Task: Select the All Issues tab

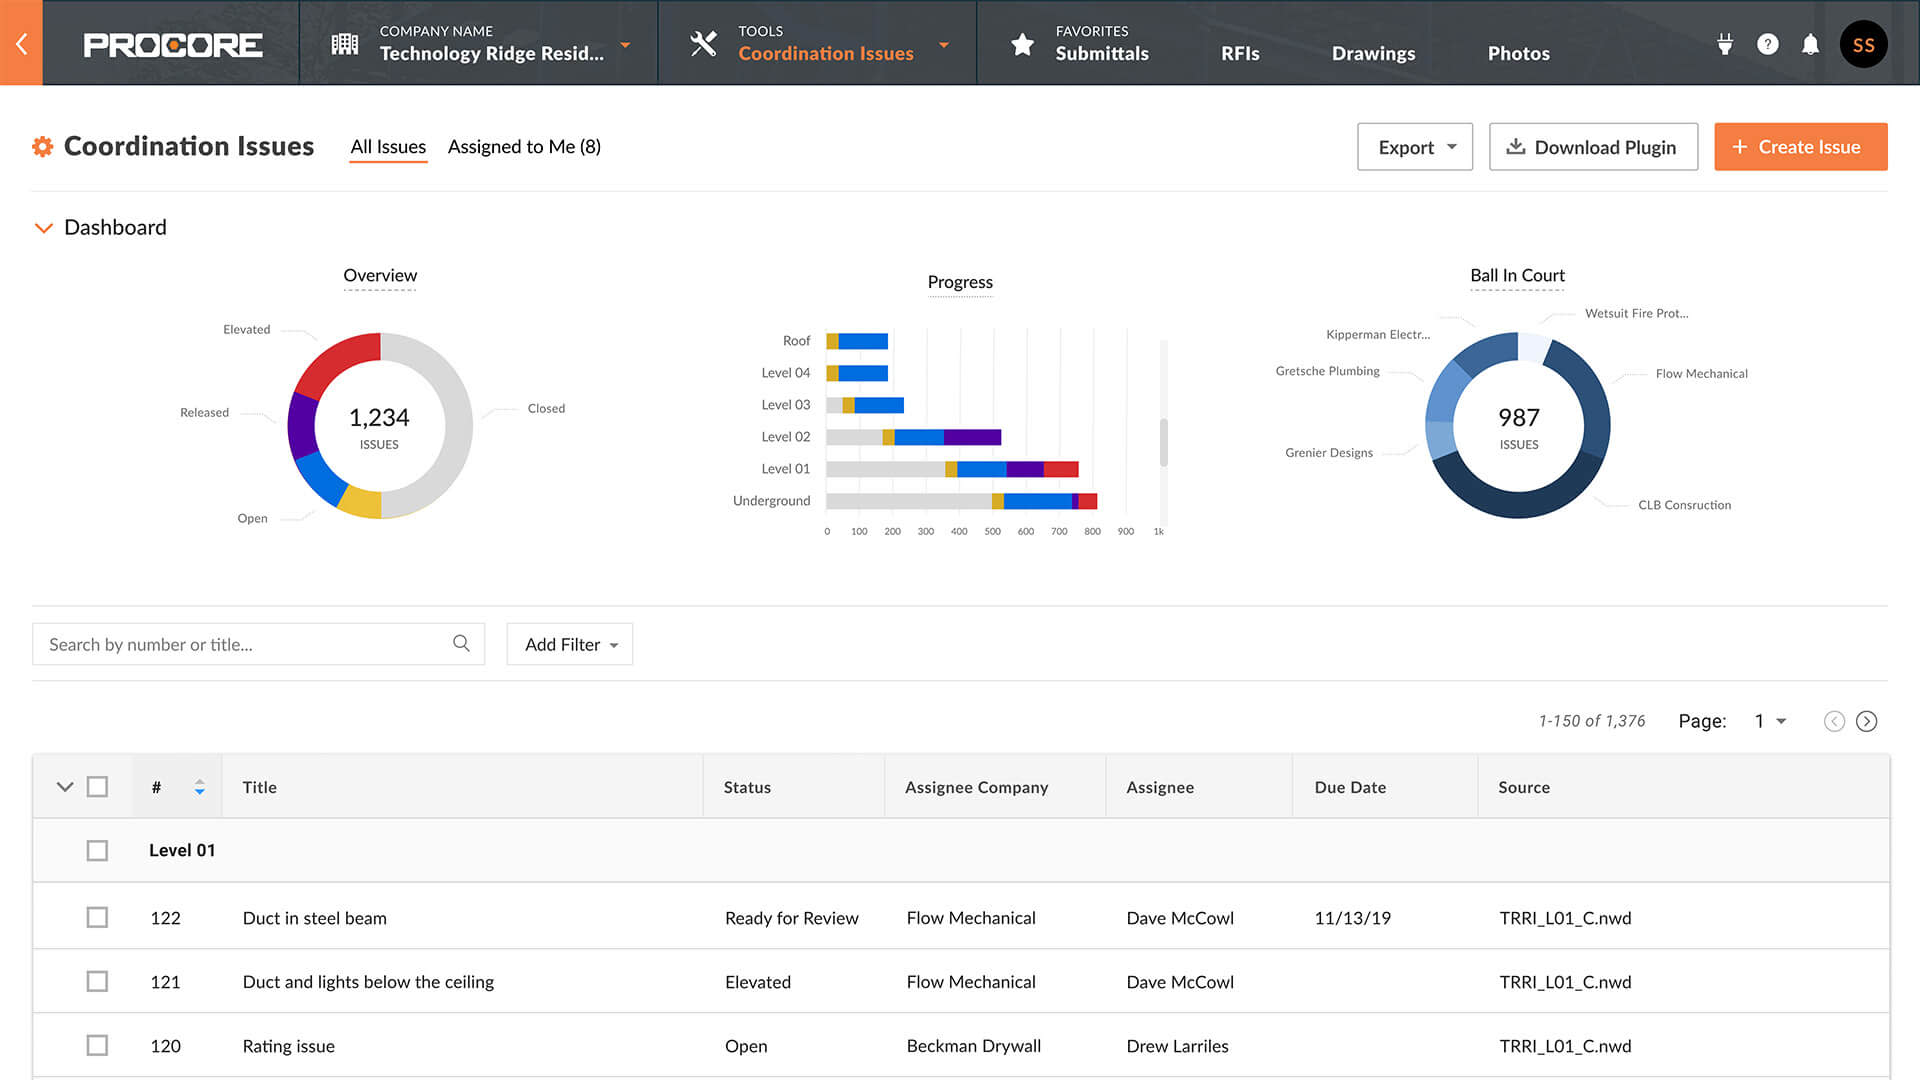Action: (388, 146)
